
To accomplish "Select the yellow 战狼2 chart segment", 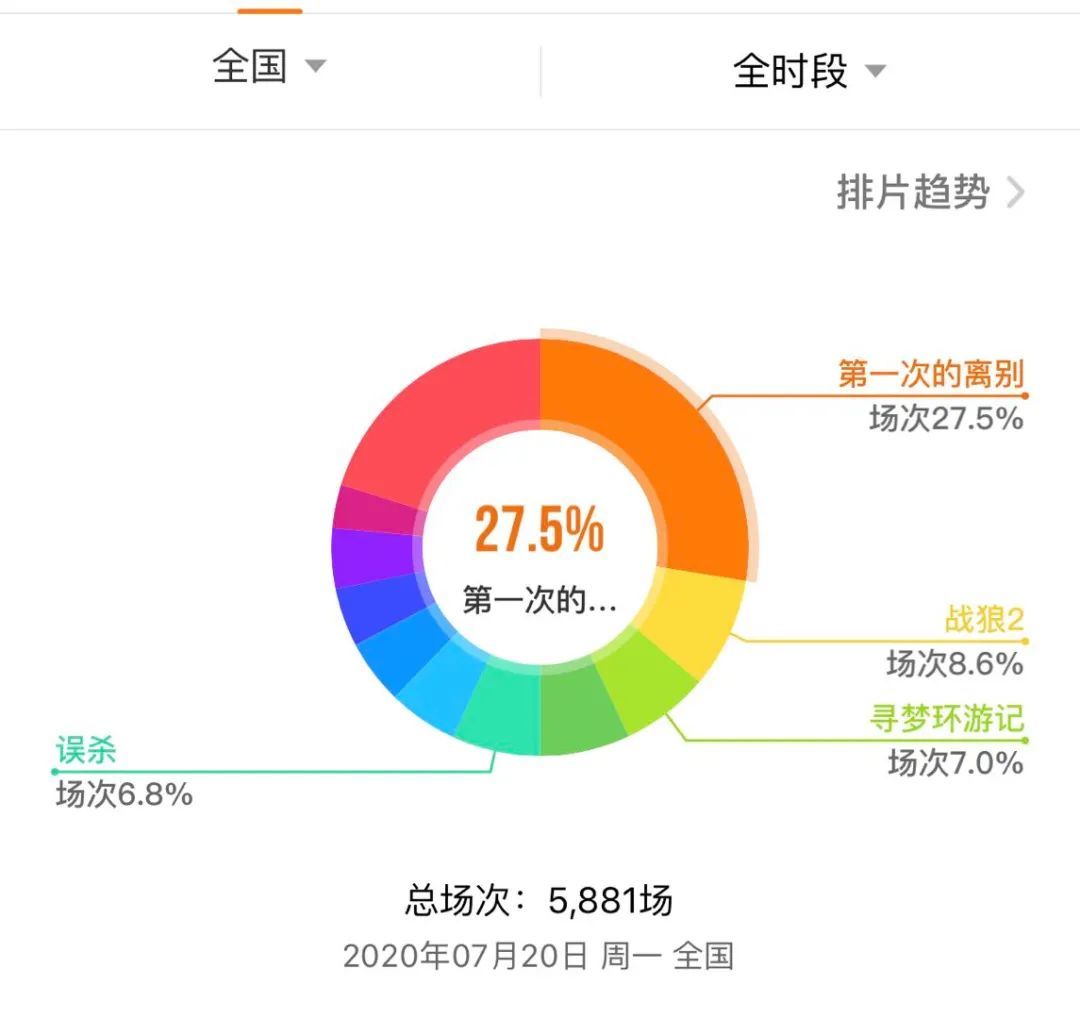I will pyautogui.click(x=690, y=610).
